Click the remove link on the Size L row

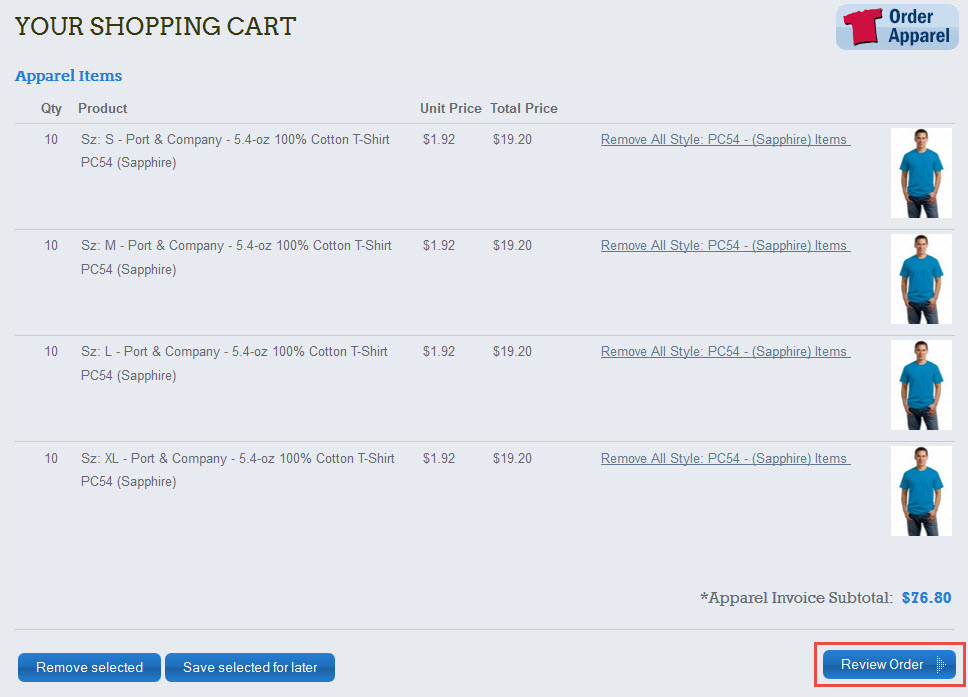coord(724,351)
